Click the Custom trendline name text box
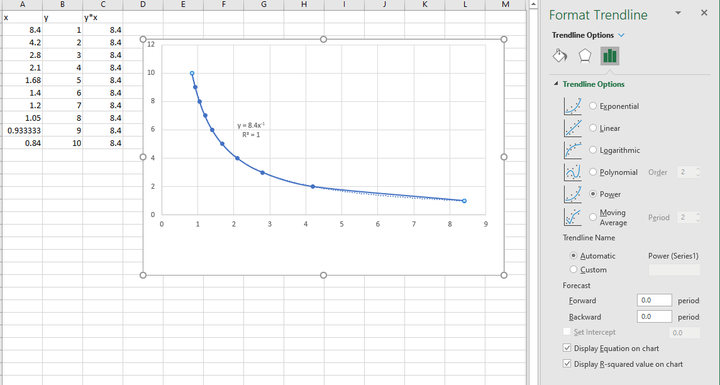Image resolution: width=720 pixels, height=385 pixels. (674, 270)
